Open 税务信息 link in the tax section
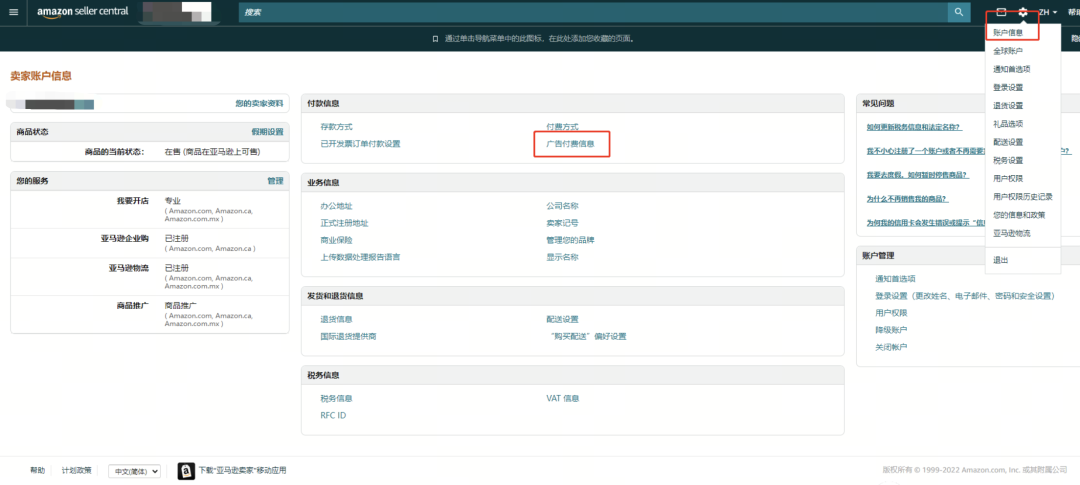Screen dimensions: 1080x485 pyautogui.click(x=336, y=398)
